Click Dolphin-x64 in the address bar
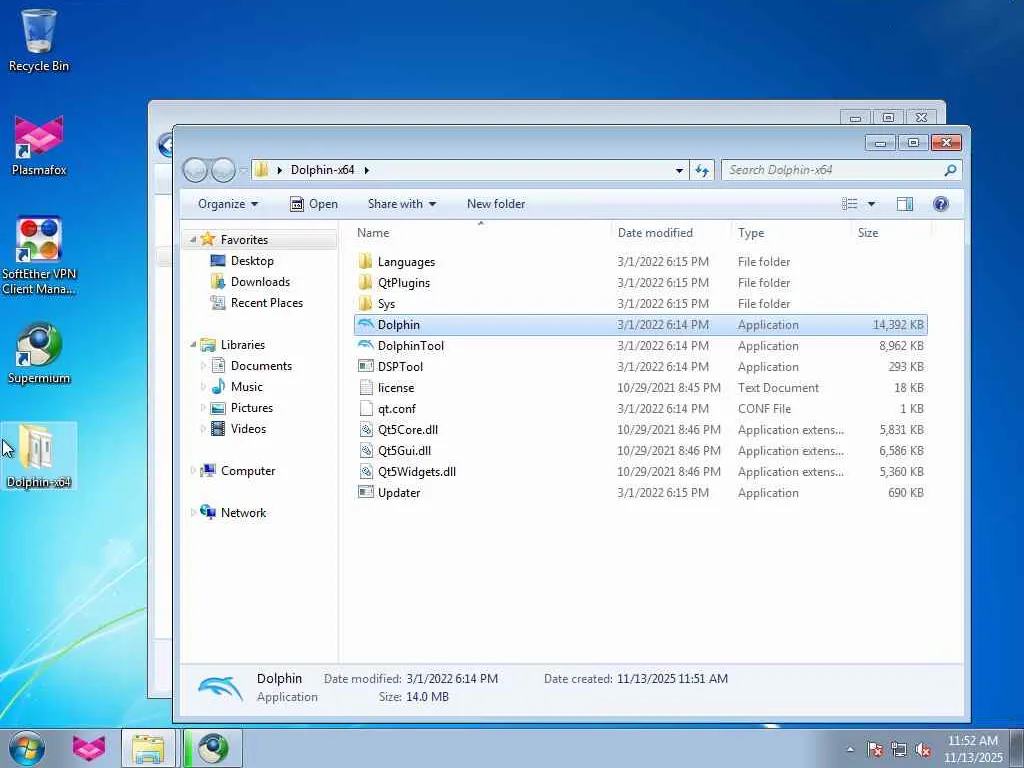Viewport: 1024px width, 768px height. (322, 170)
